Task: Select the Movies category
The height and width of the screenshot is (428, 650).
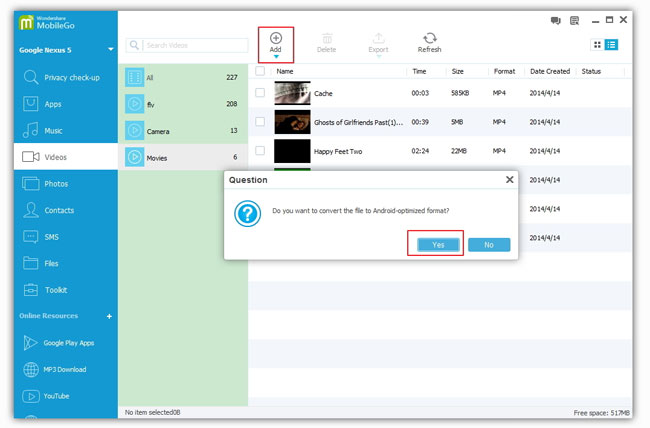Action: 183,157
